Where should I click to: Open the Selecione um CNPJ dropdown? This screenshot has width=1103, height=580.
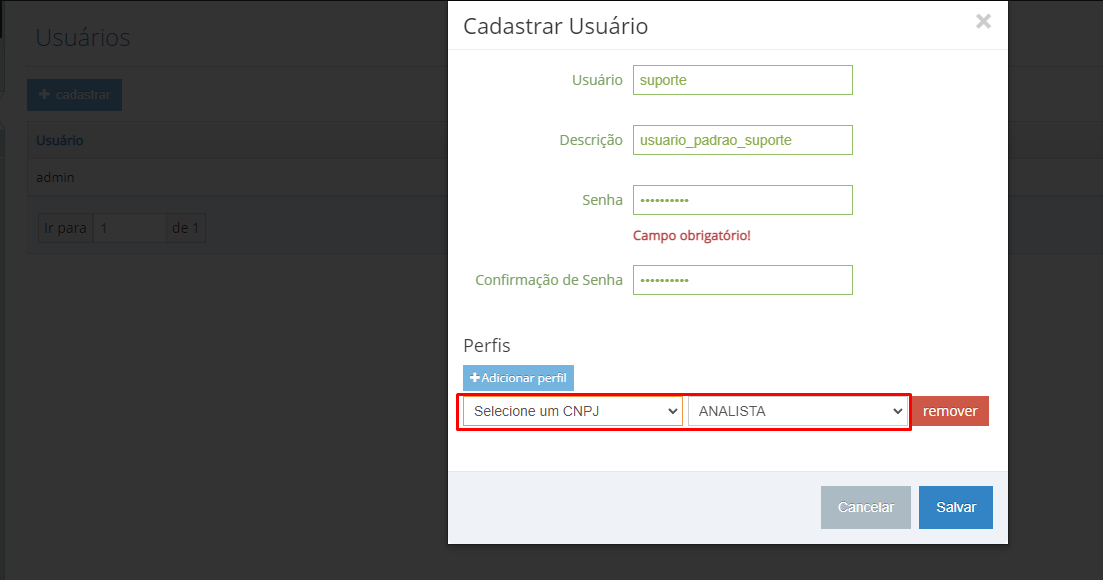[573, 411]
